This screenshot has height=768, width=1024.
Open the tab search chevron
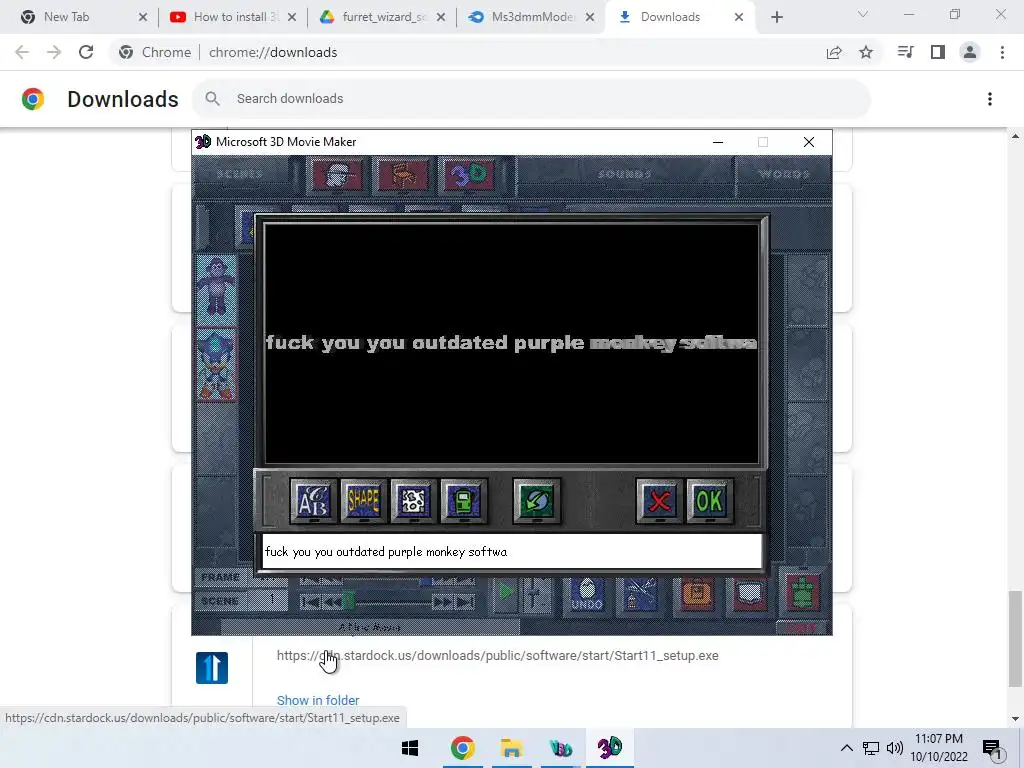tap(863, 14)
